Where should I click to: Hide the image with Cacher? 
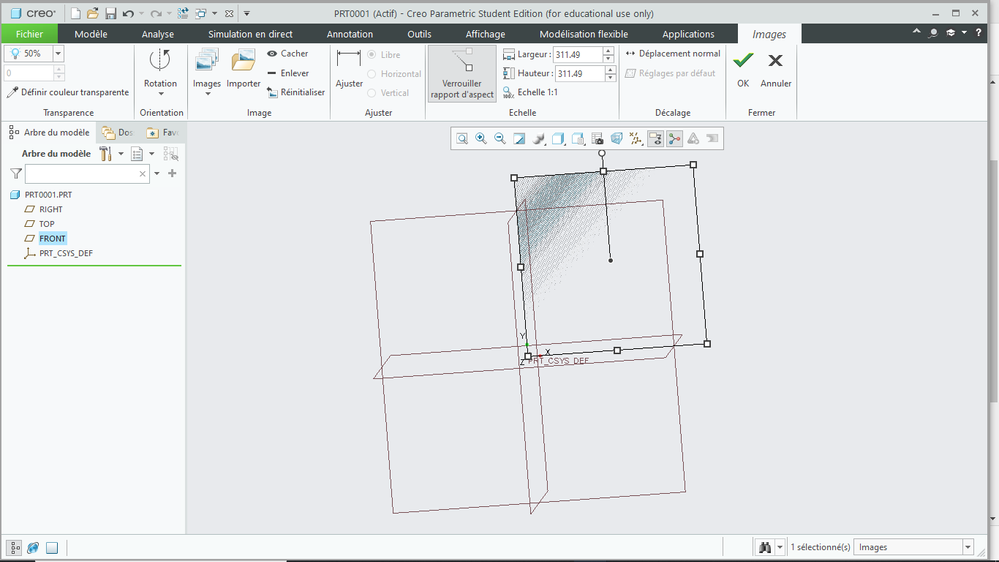(x=288, y=54)
